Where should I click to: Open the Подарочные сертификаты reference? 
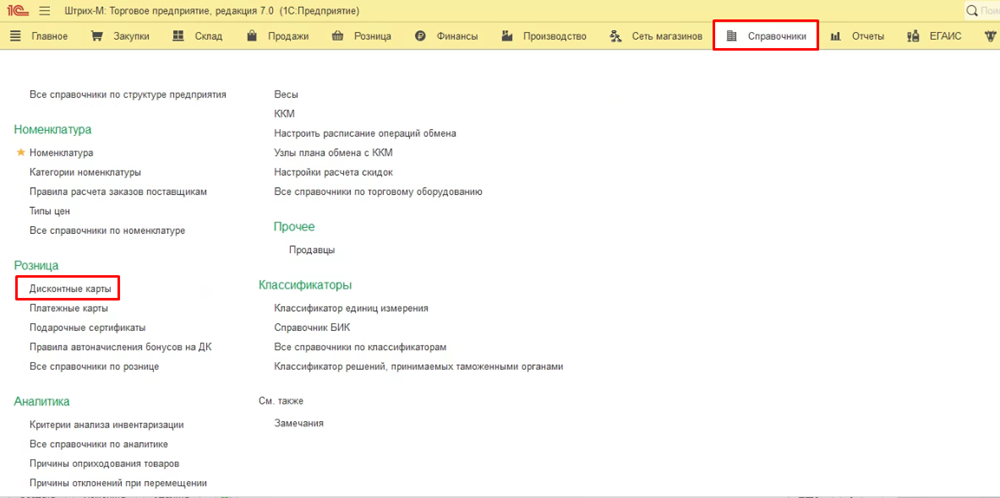87,327
